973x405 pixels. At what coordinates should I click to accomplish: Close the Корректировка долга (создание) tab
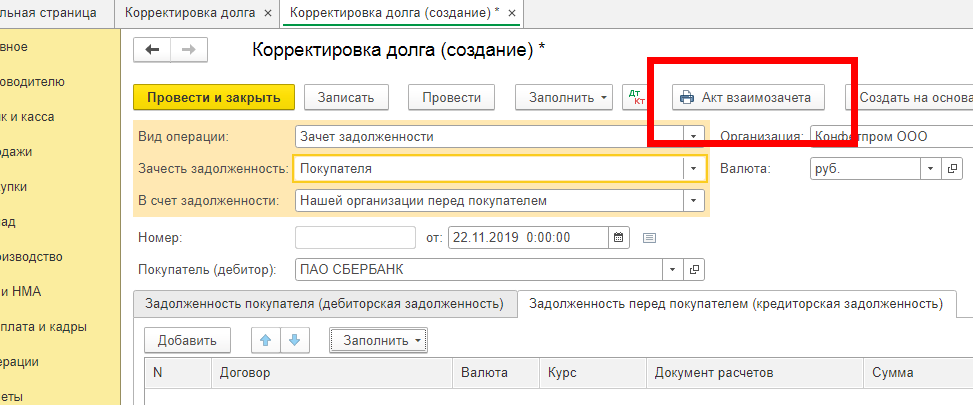tap(512, 14)
